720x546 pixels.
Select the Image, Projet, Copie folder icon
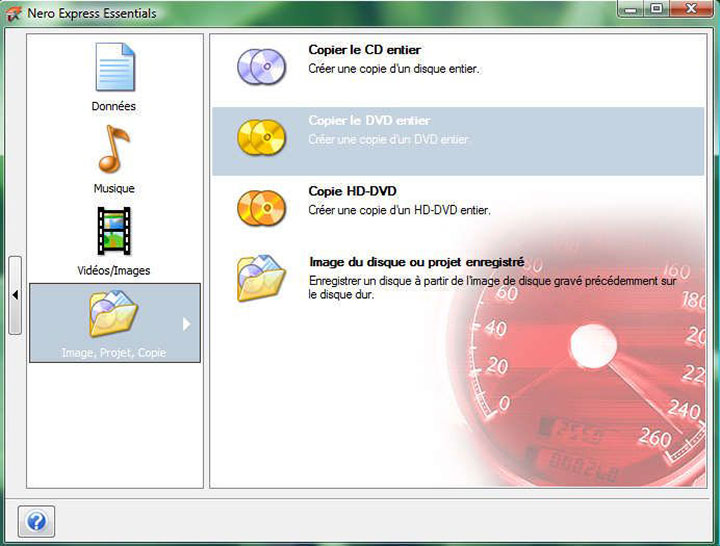point(113,313)
